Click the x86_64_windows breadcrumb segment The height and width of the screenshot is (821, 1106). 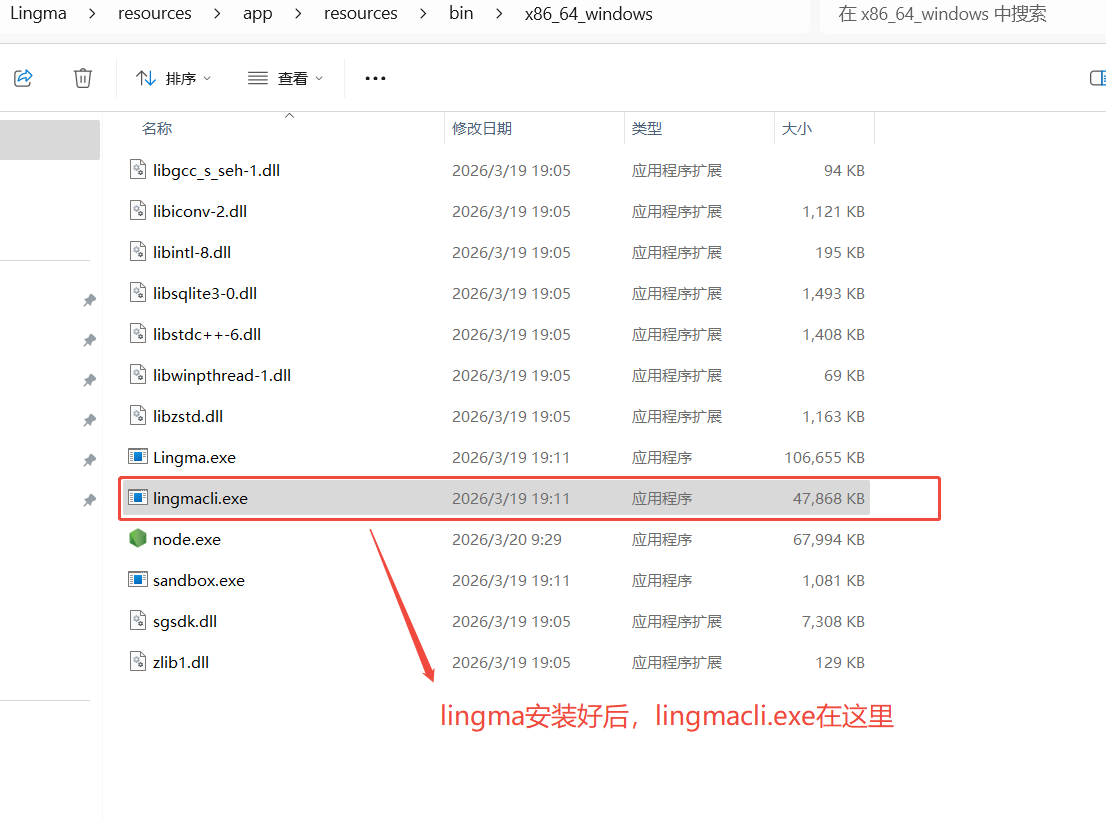click(588, 14)
